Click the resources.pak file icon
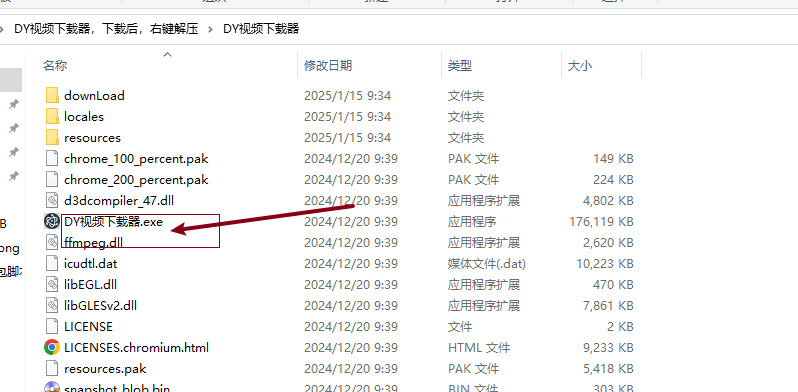Image resolution: width=798 pixels, height=392 pixels. click(52, 369)
